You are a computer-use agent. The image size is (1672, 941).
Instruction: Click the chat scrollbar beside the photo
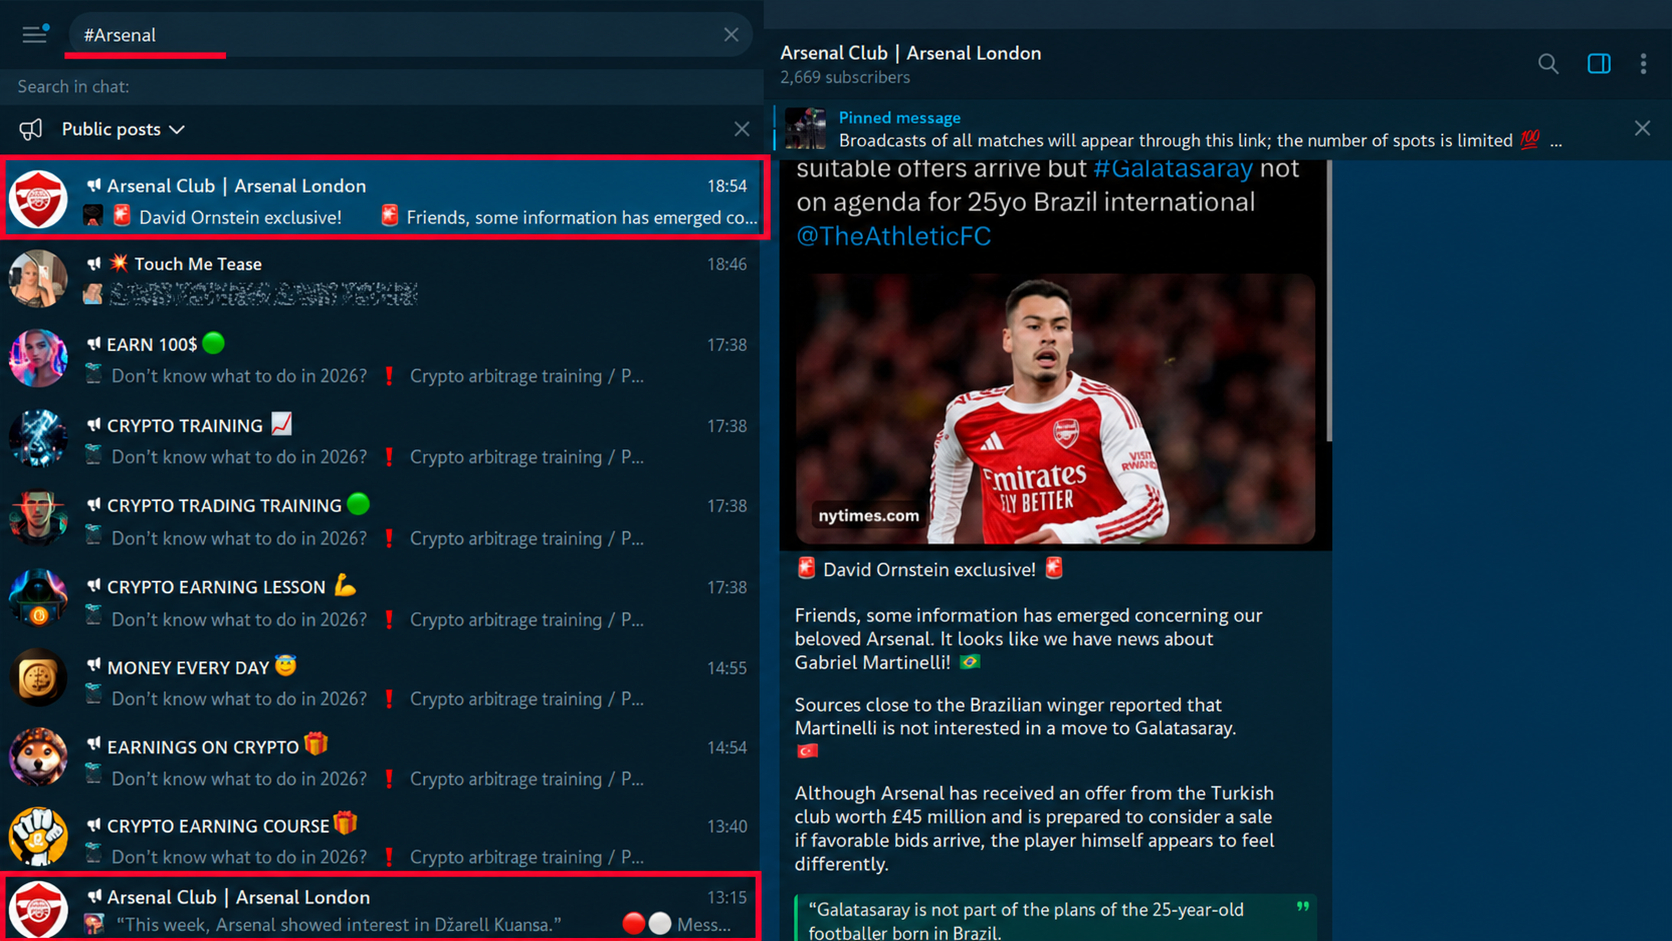[x=1329, y=300]
